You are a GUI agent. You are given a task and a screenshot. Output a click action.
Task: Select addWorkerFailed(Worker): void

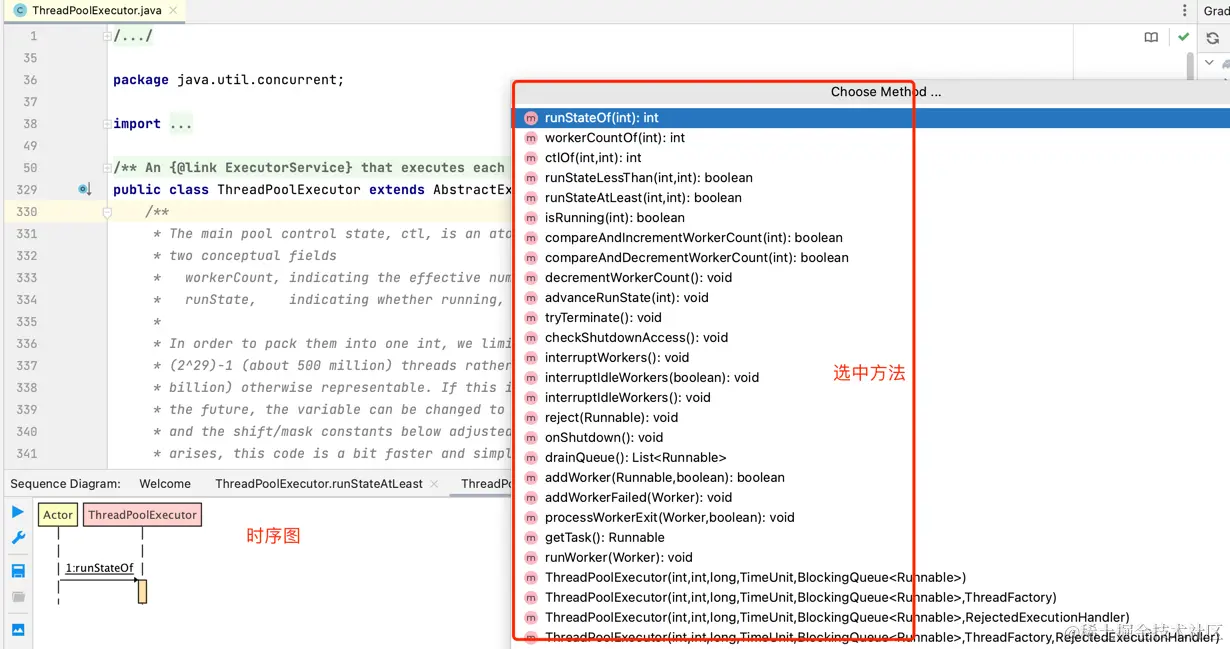click(x=872, y=498)
